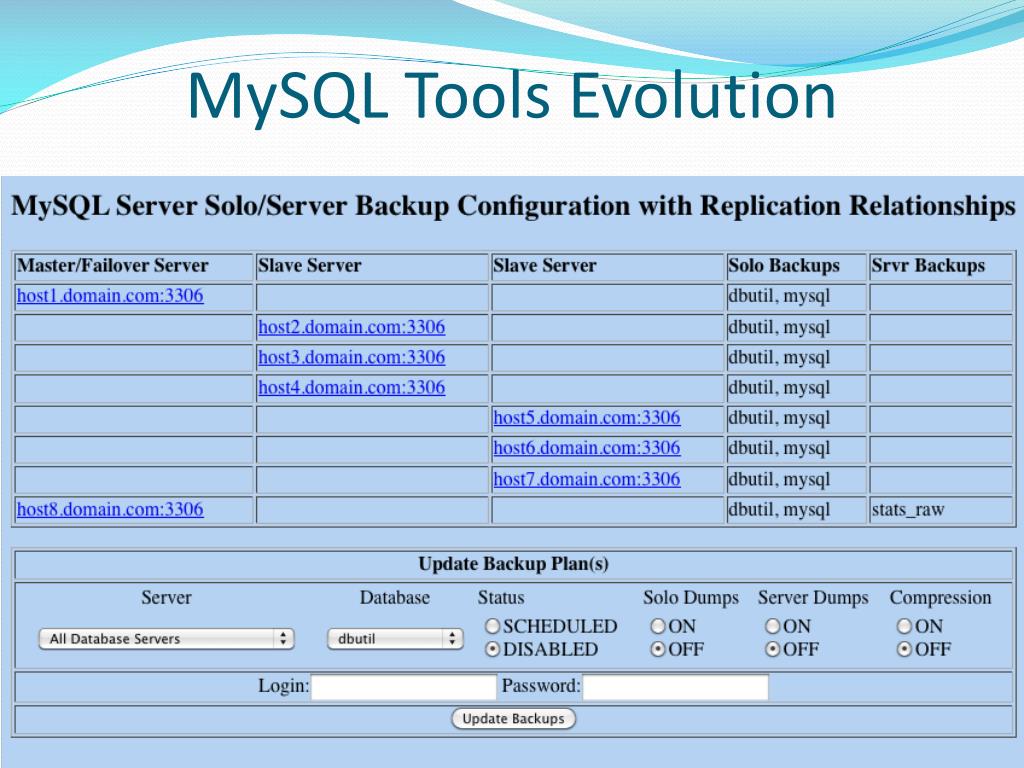Select the host7.domain.com:3306 link

(x=586, y=479)
